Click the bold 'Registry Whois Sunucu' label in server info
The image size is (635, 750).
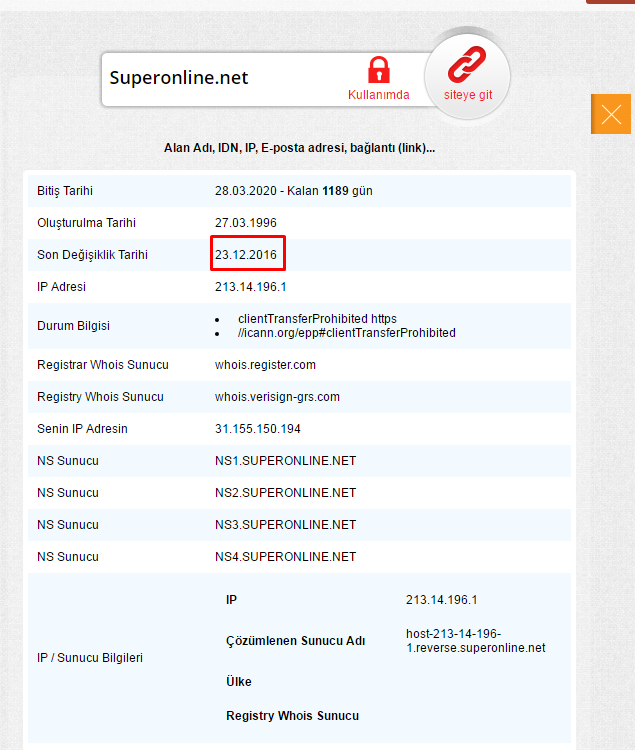(x=293, y=716)
